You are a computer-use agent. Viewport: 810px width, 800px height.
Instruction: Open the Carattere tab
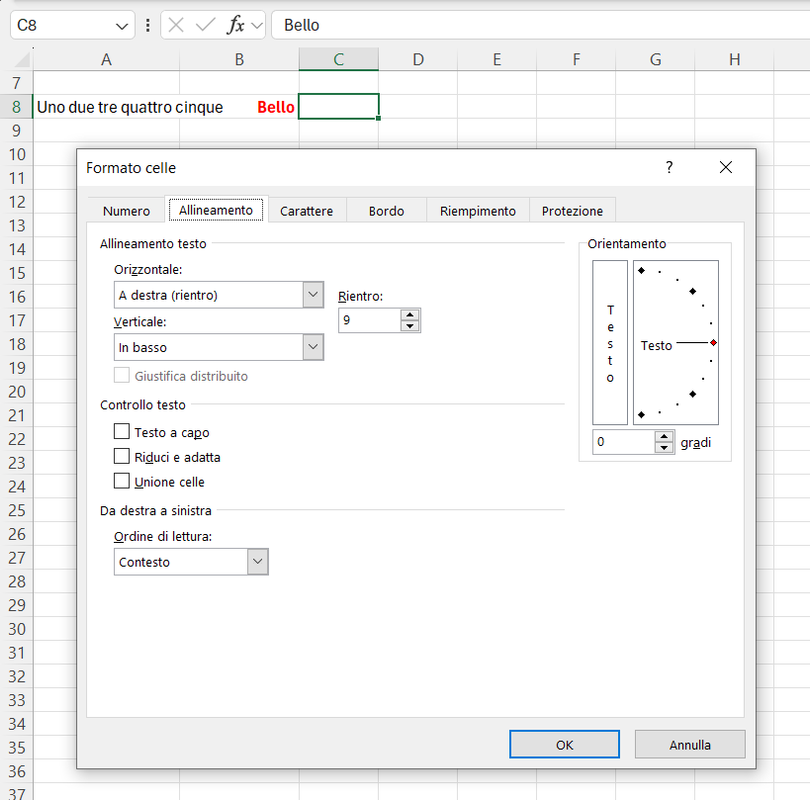tap(307, 211)
